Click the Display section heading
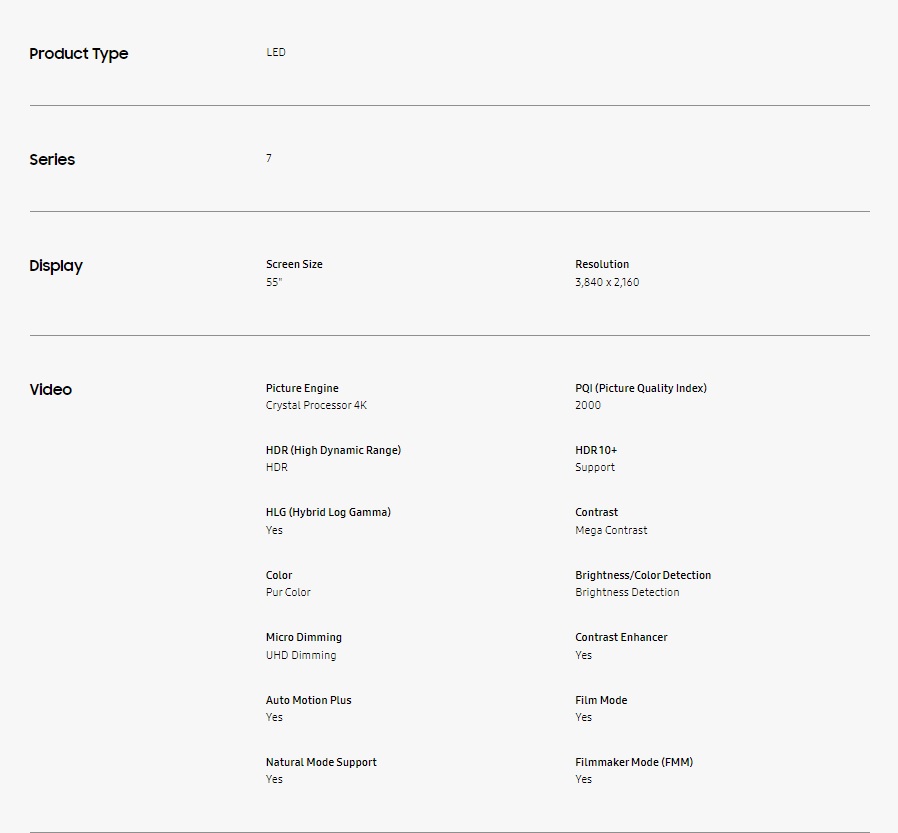The height and width of the screenshot is (833, 898). pos(56,266)
